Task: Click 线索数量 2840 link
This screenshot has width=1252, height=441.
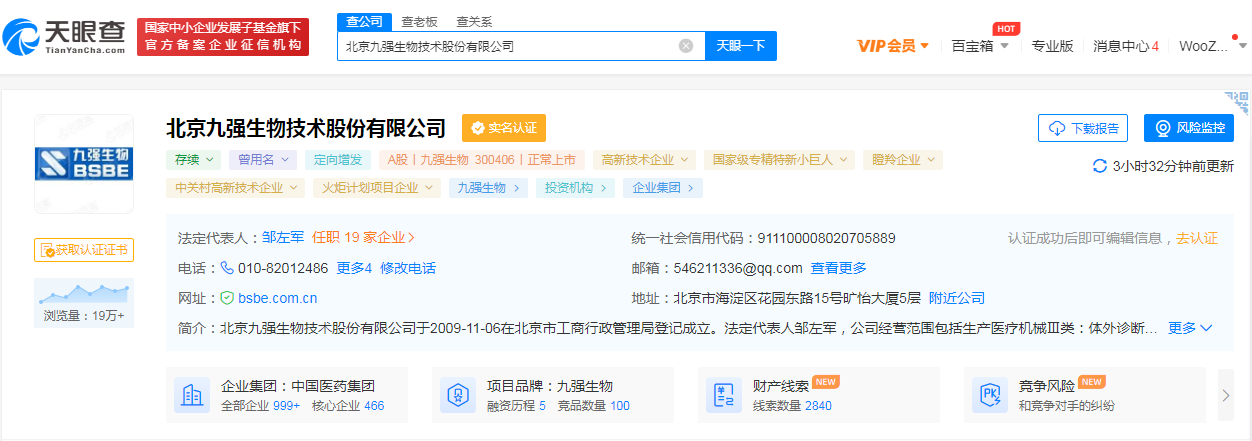Action: 792,406
